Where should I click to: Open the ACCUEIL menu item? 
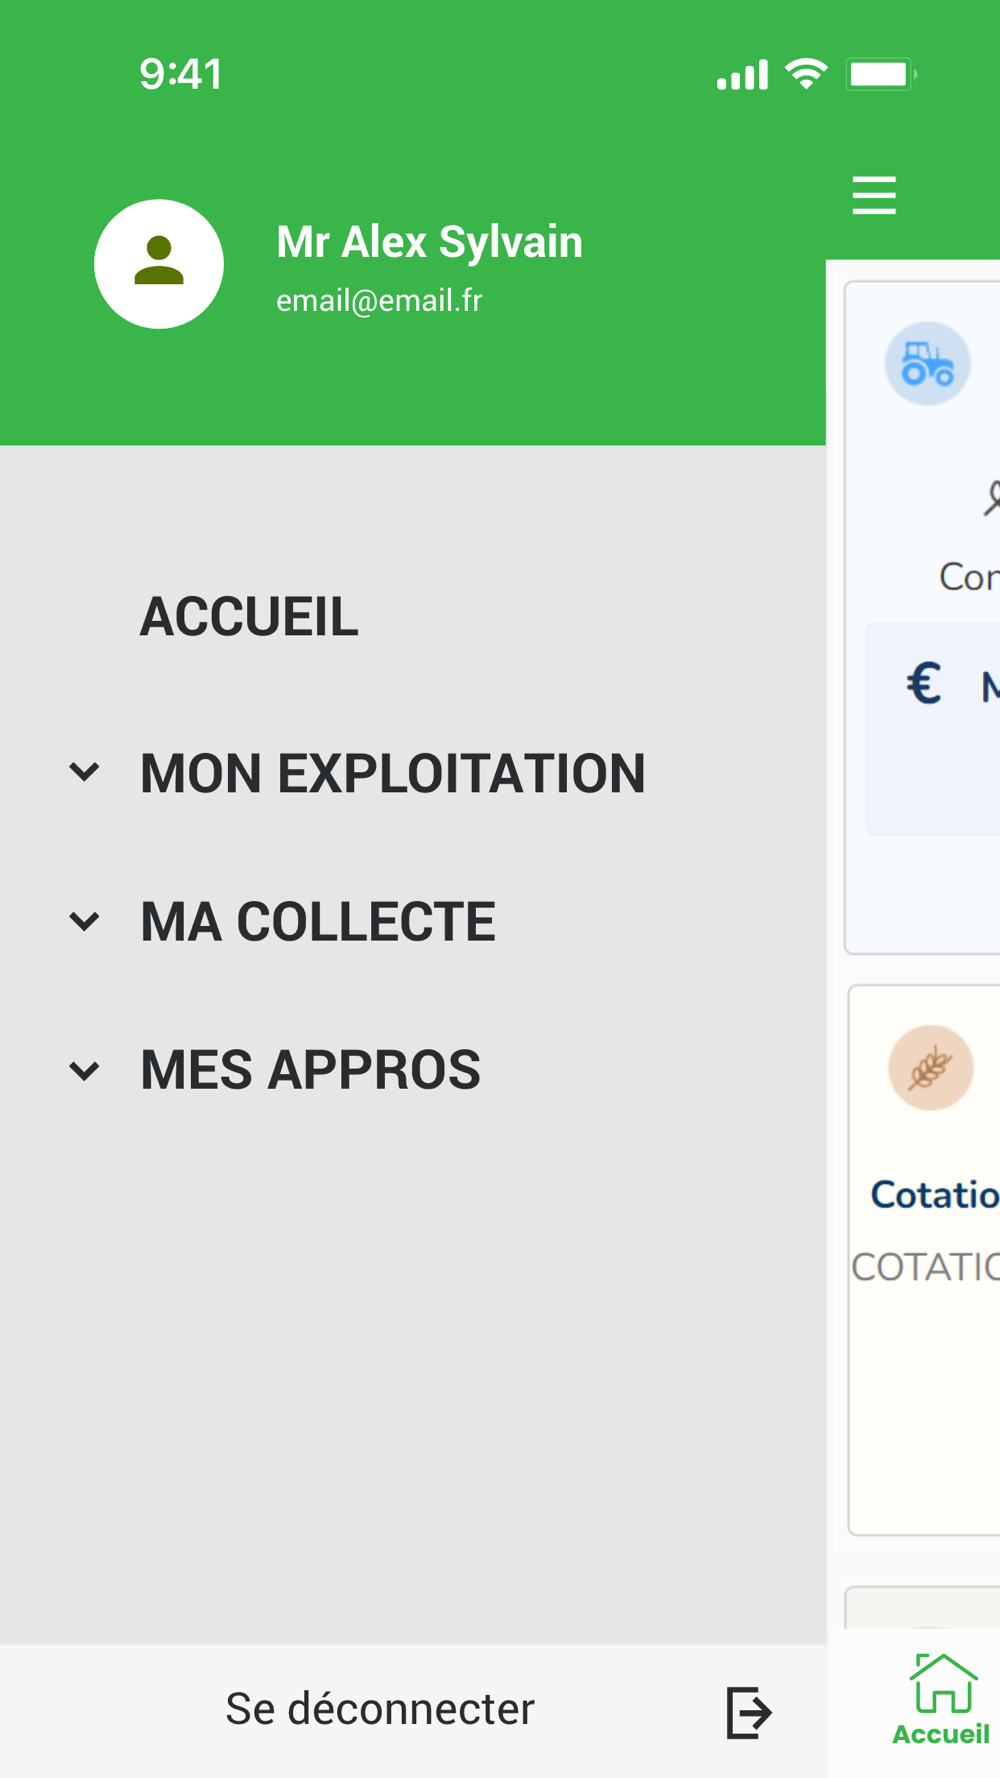[249, 616]
